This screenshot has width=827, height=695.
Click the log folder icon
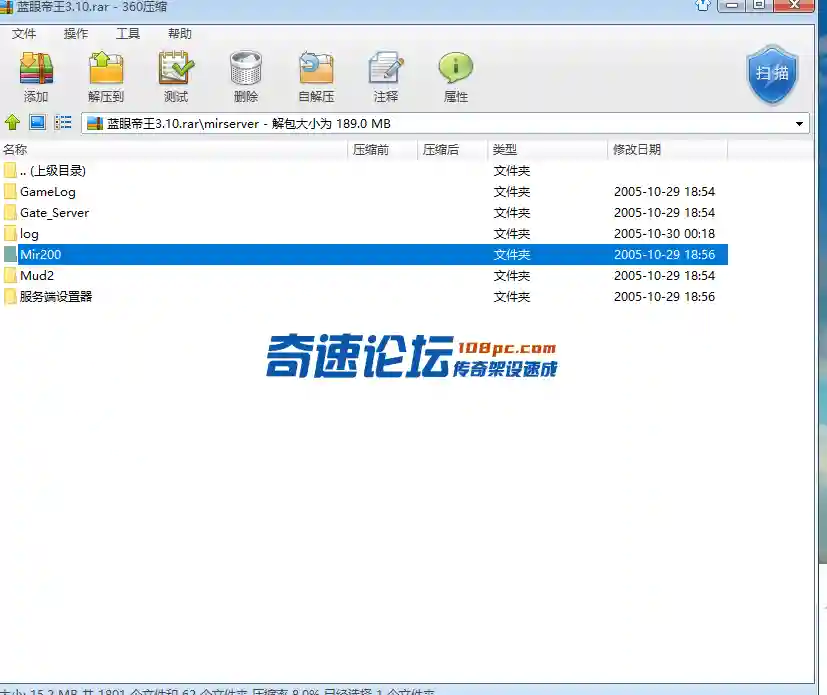10,234
